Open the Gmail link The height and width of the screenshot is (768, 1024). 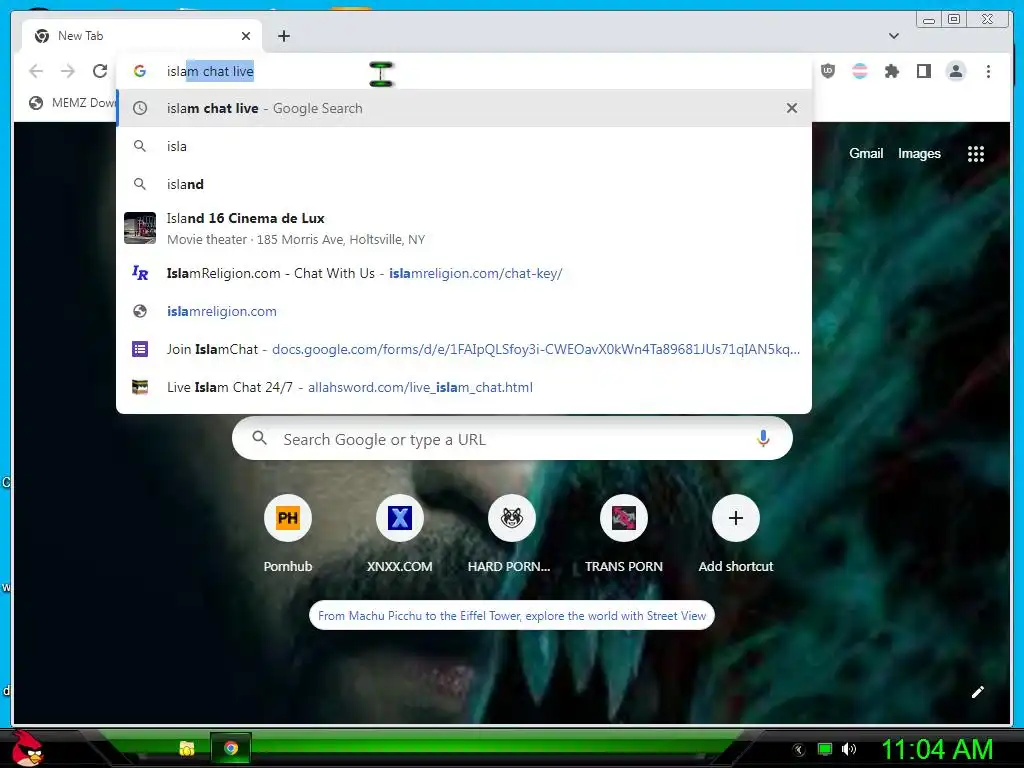[x=866, y=153]
